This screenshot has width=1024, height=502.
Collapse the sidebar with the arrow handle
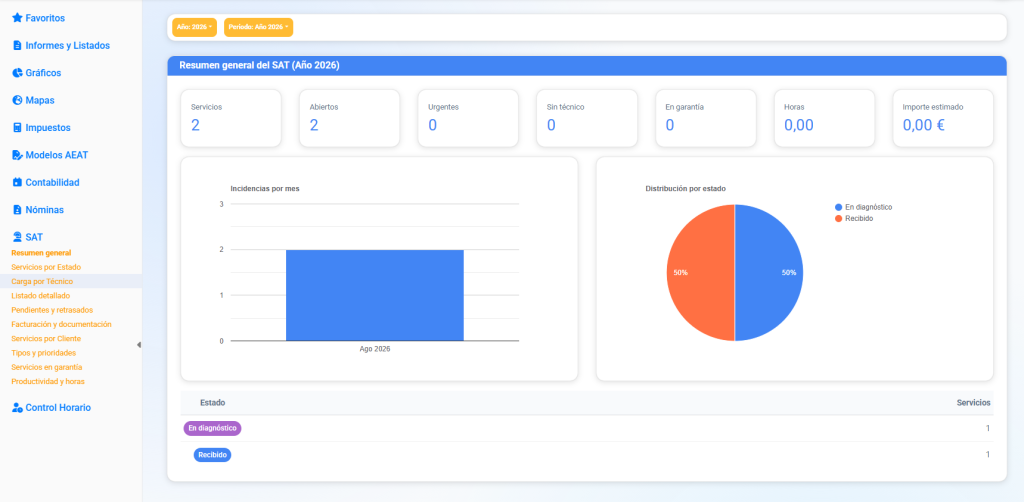pyautogui.click(x=138, y=345)
